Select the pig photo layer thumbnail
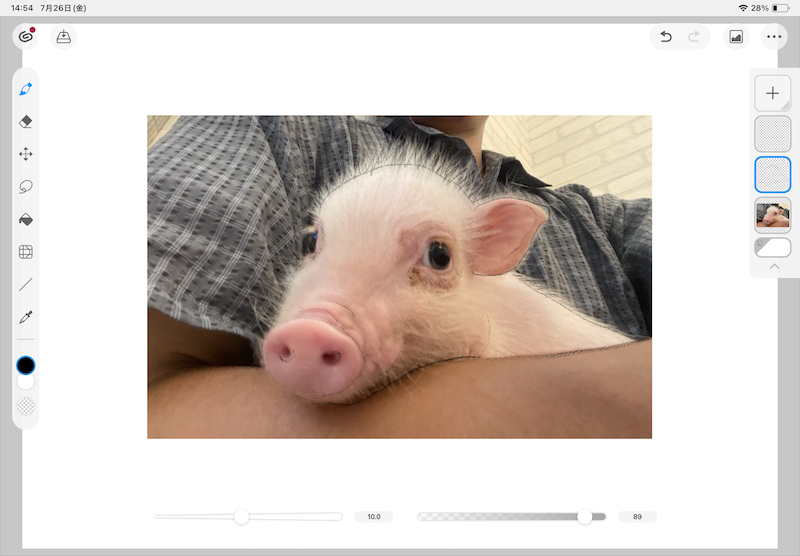The height and width of the screenshot is (556, 800). click(x=772, y=215)
